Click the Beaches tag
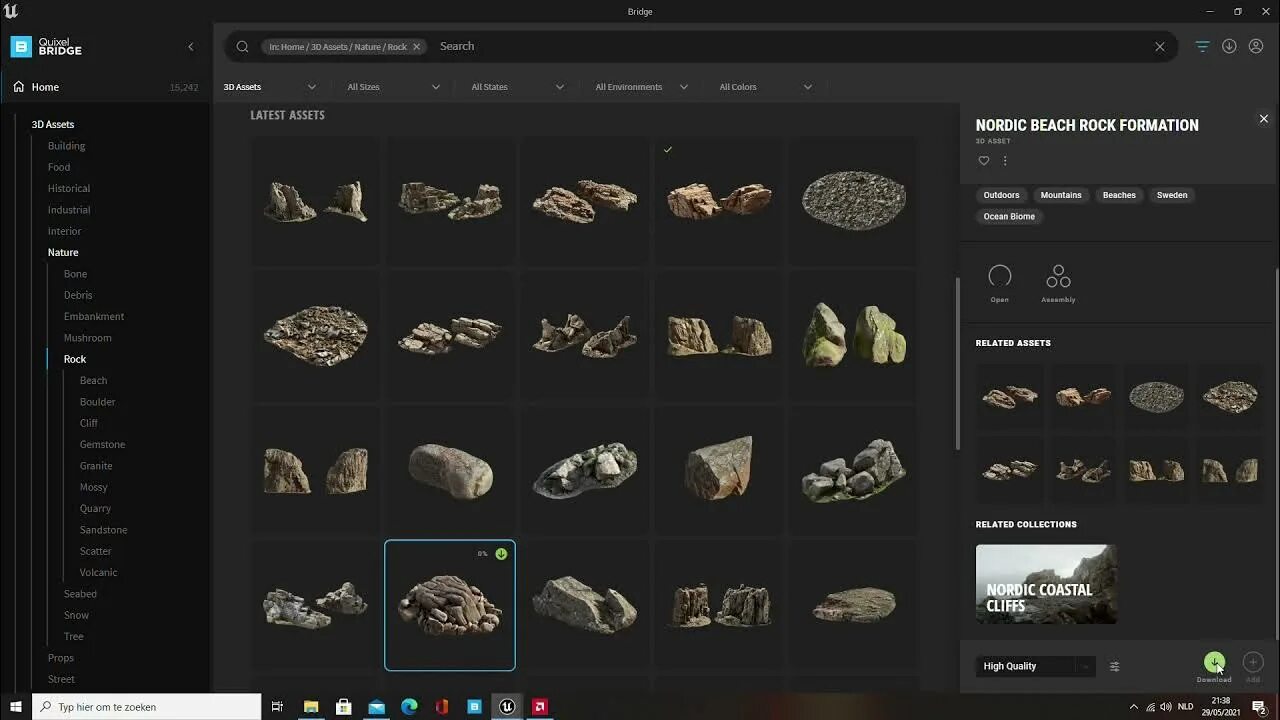The image size is (1280, 720). point(1119,195)
